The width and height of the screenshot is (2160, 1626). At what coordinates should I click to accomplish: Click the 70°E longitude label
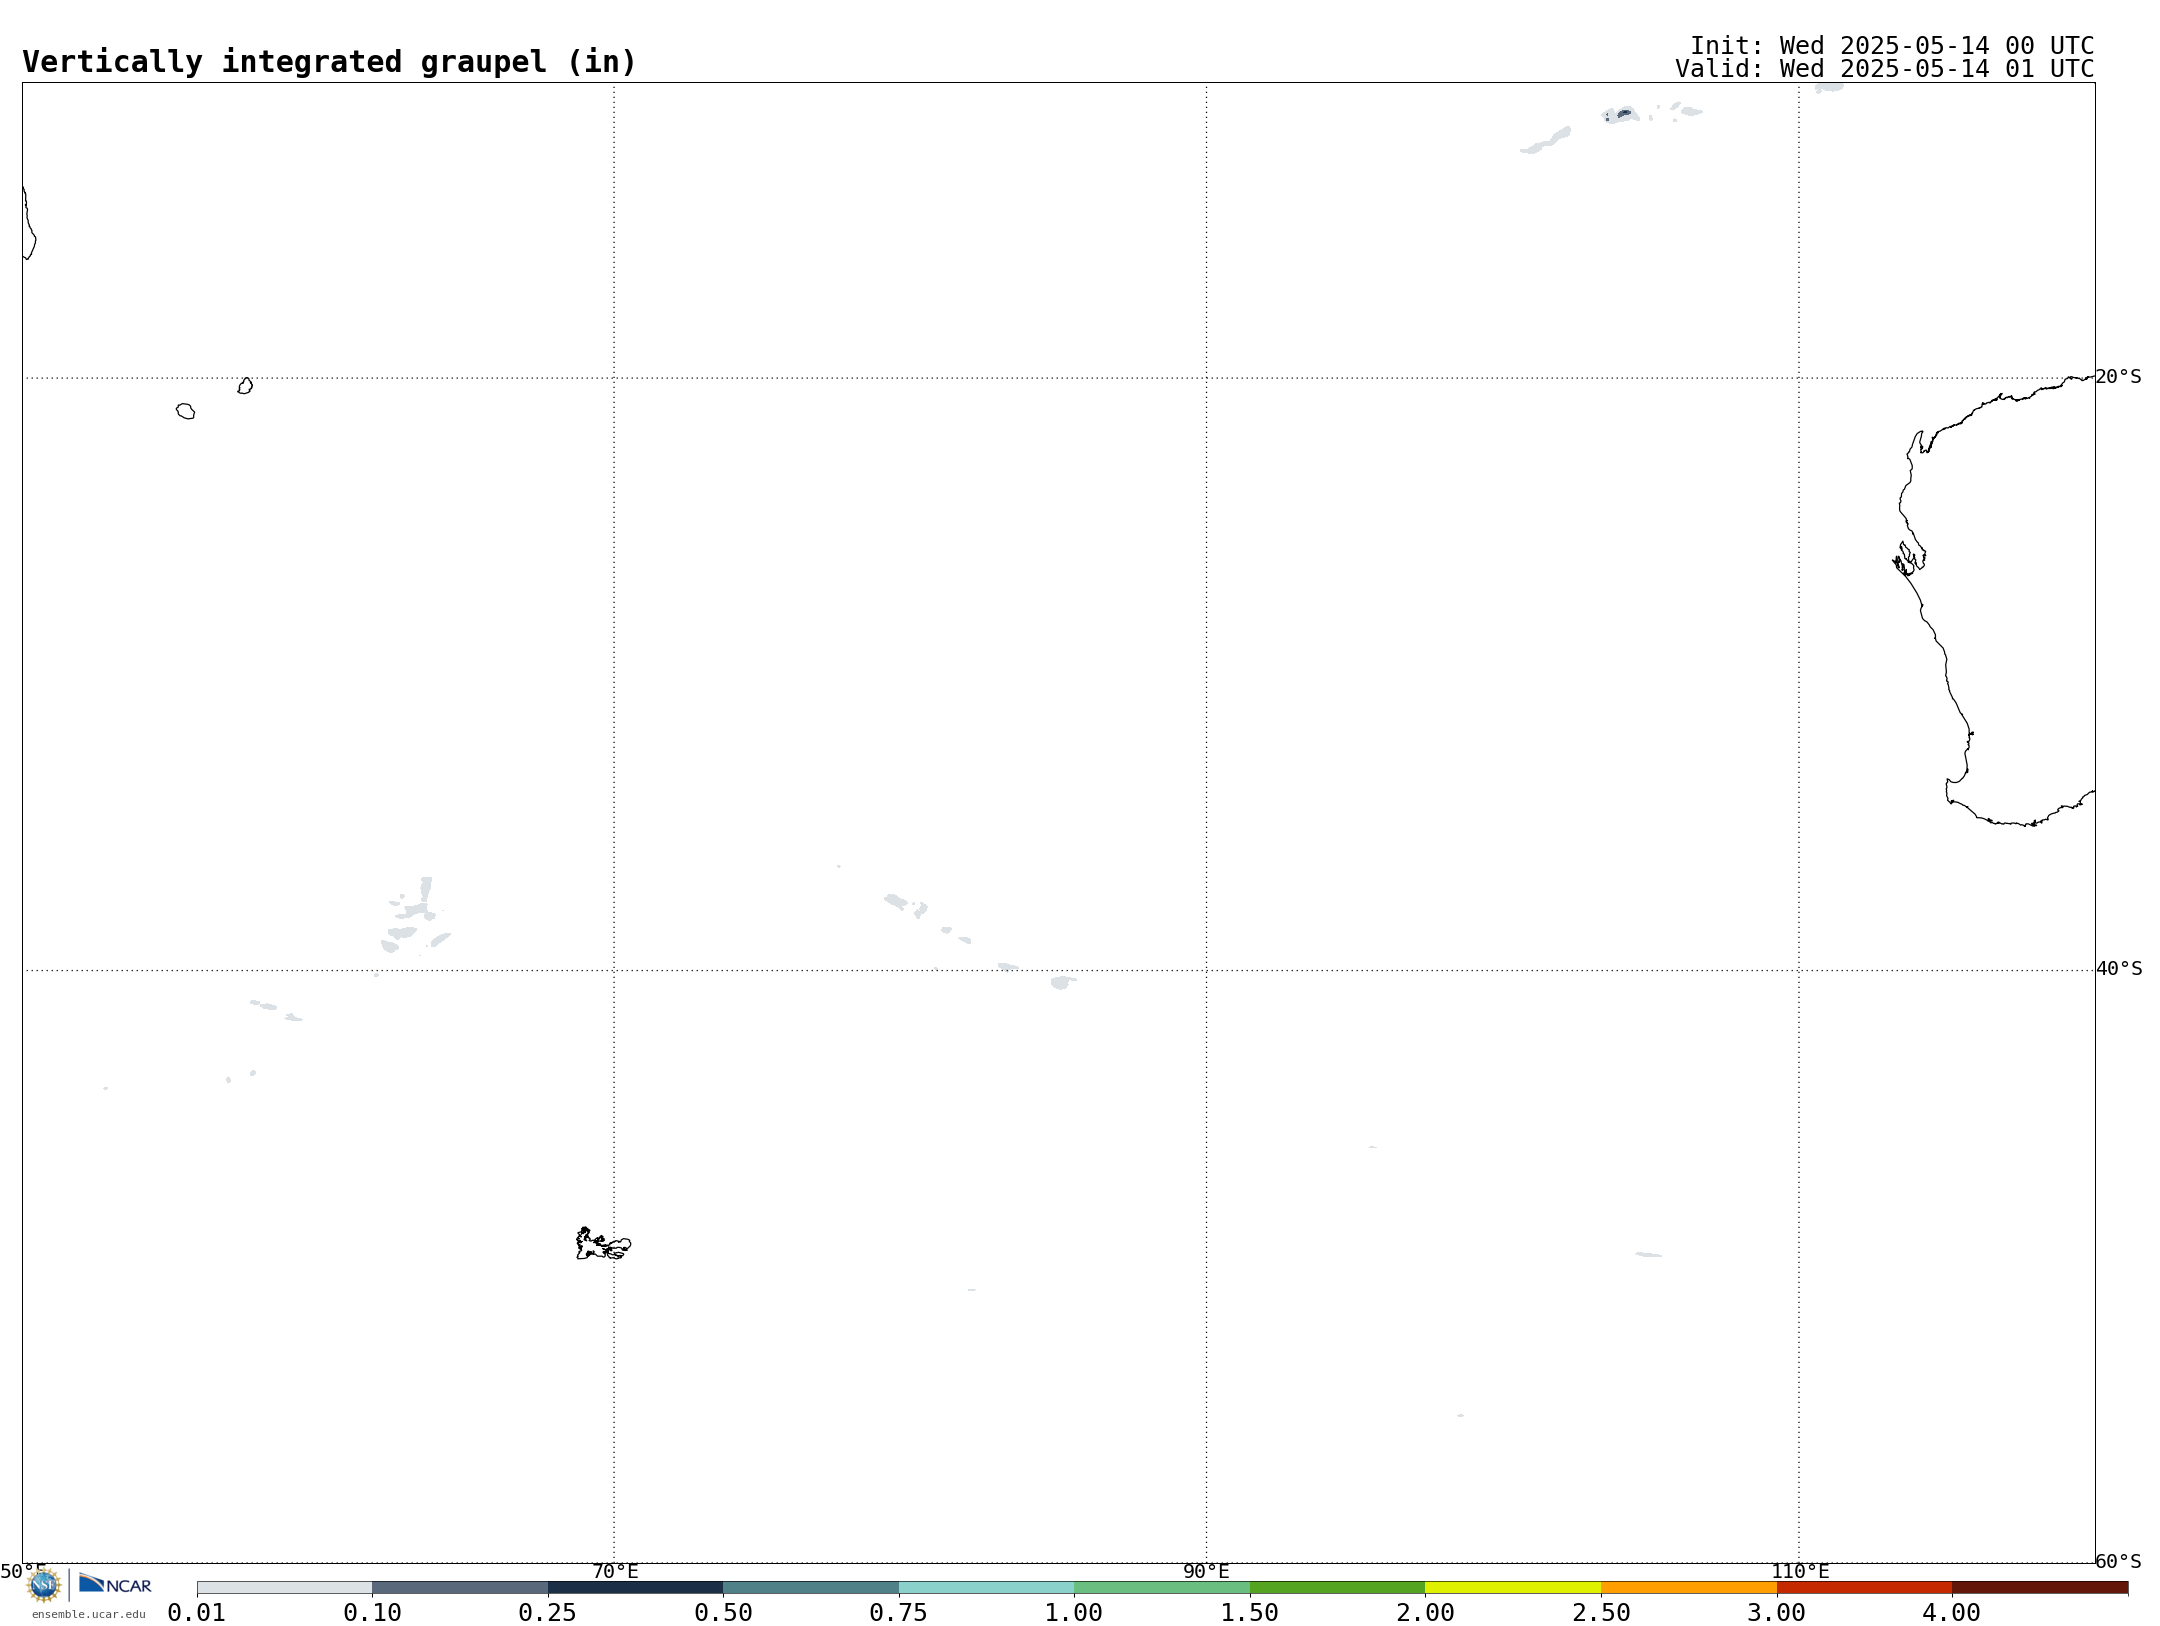(x=615, y=1571)
